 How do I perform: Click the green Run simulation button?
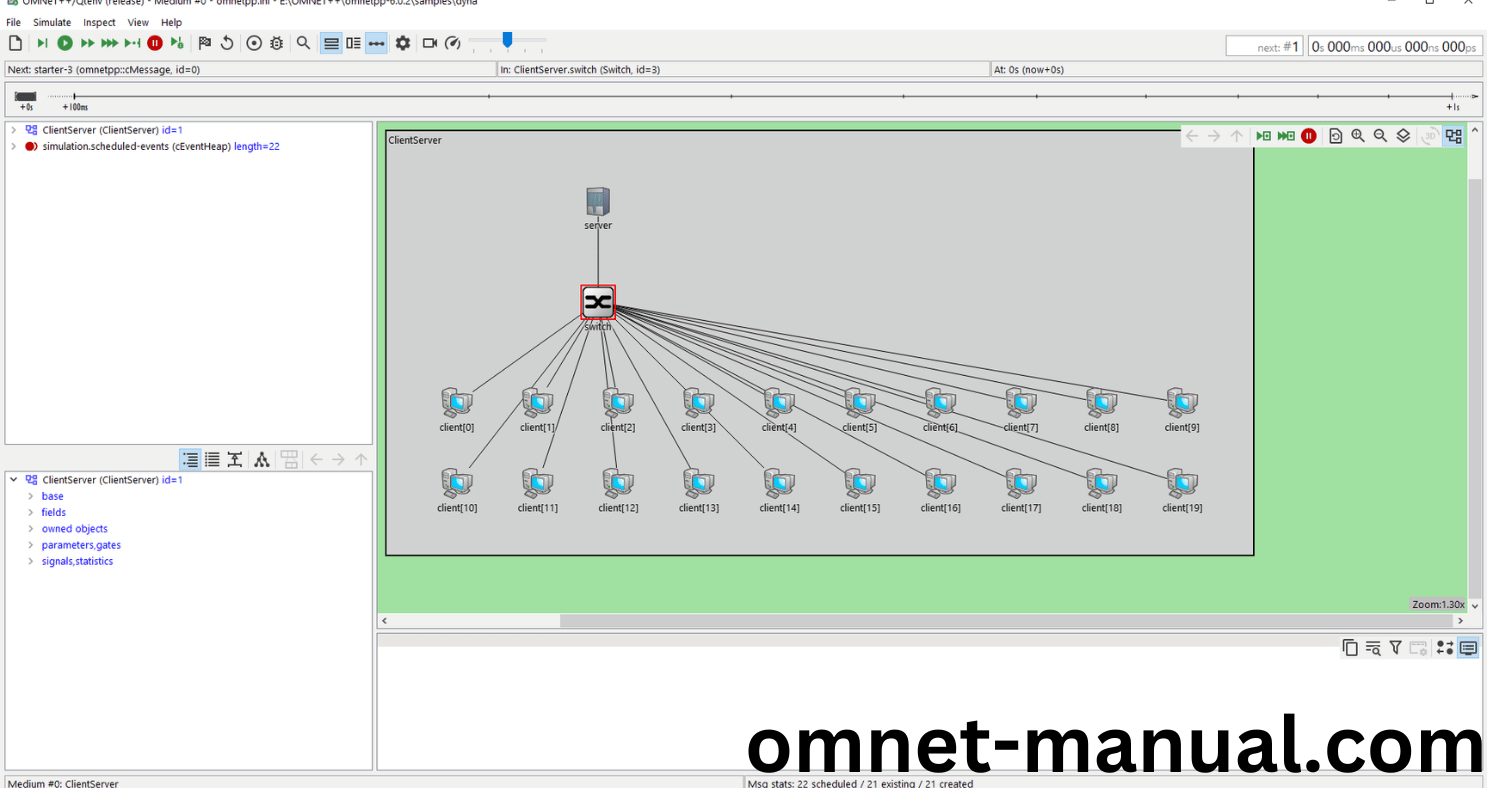pos(65,43)
